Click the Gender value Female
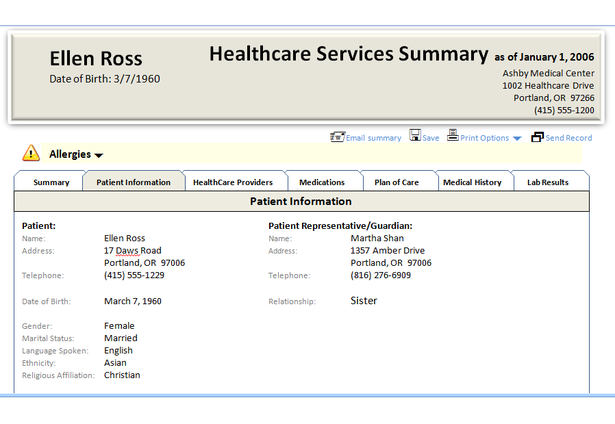615x424 pixels. 119,326
